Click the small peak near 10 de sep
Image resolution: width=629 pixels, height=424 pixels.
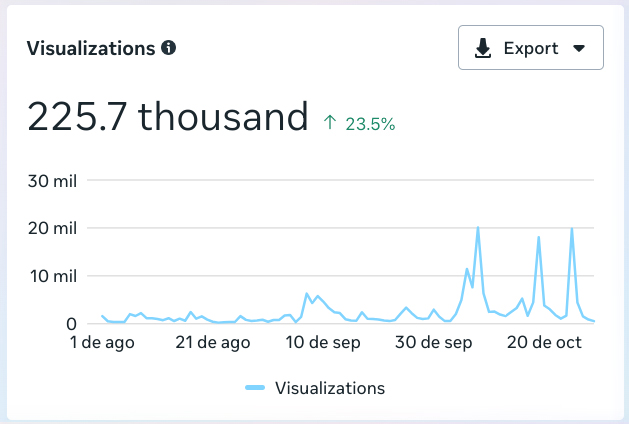307,294
